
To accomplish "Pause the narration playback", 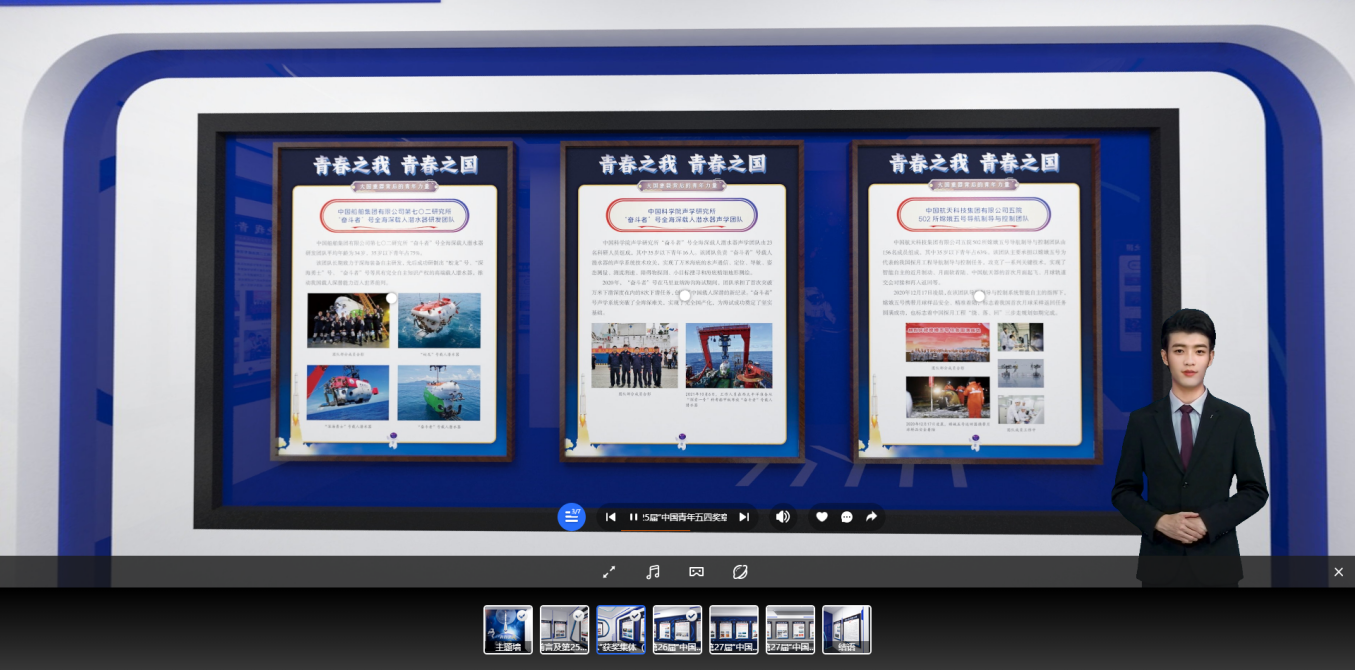I will coord(633,517).
